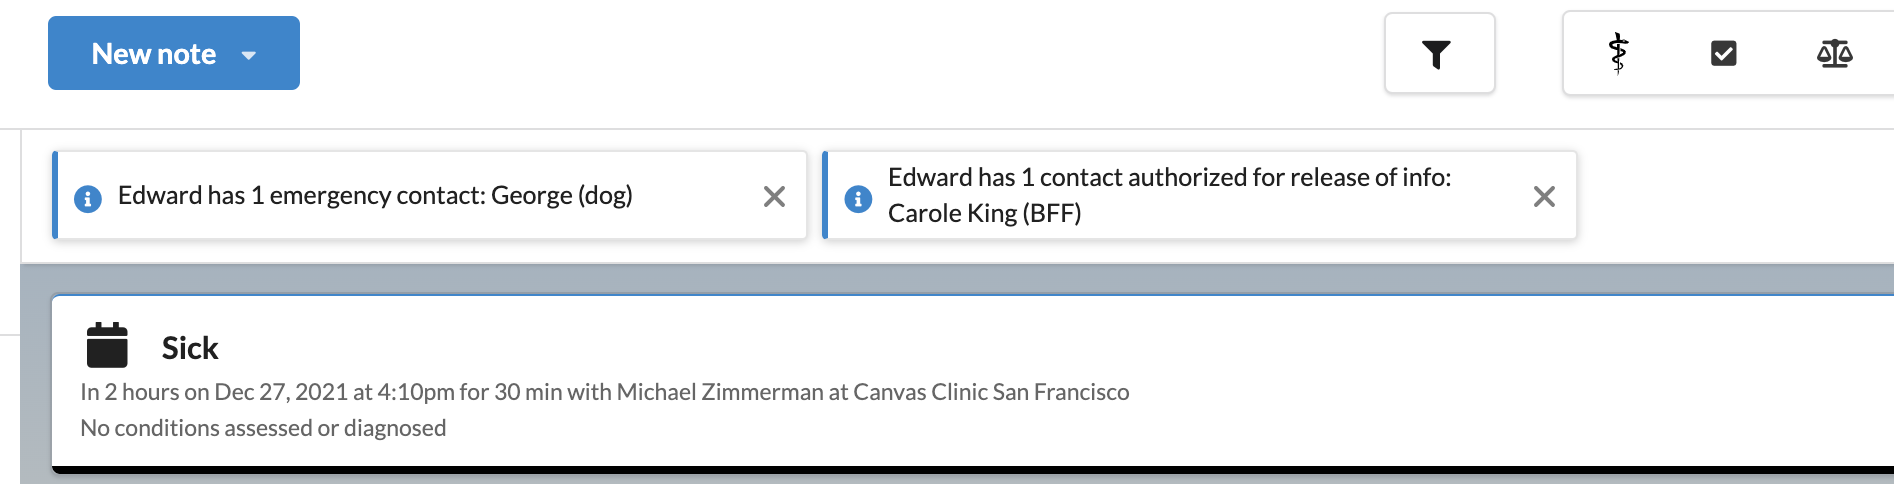Dismiss the emergency contact banner
The height and width of the screenshot is (484, 1894).
click(774, 196)
